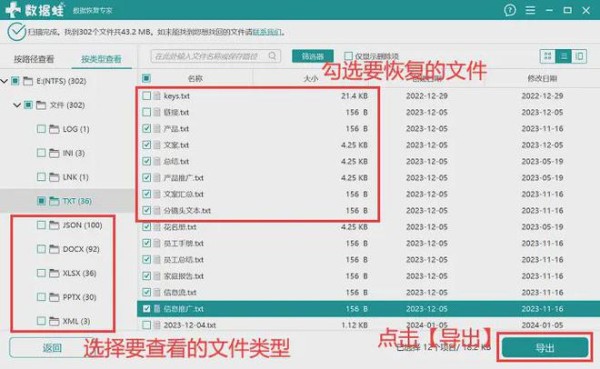The width and height of the screenshot is (600, 369).
Task: Collapse the 文件 (302) folder node
Action: click(x=17, y=105)
